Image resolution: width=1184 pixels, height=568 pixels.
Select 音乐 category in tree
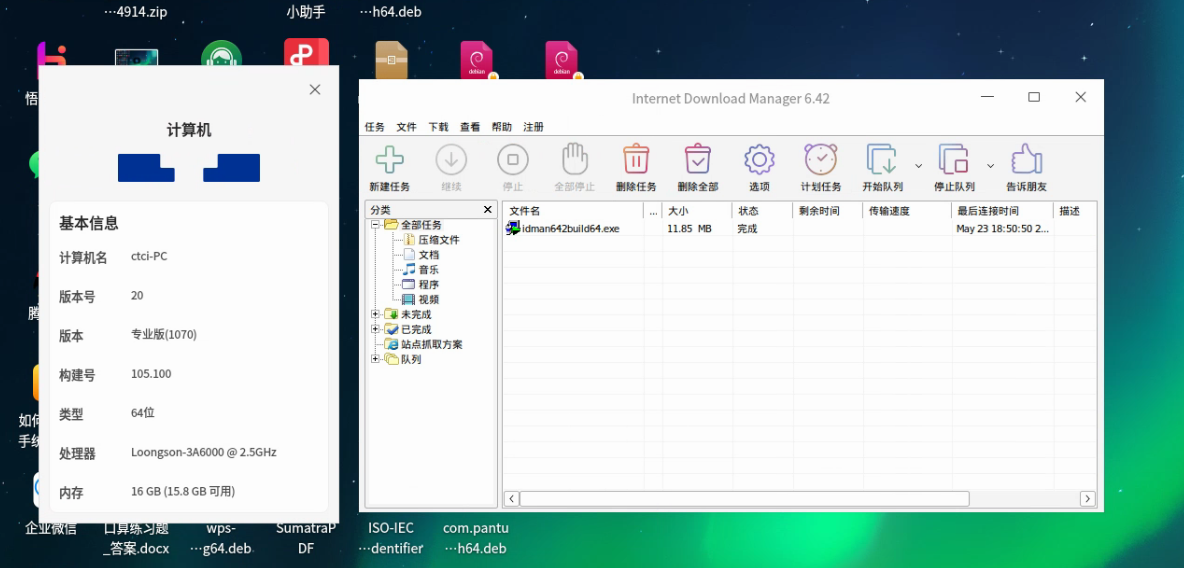tap(428, 270)
